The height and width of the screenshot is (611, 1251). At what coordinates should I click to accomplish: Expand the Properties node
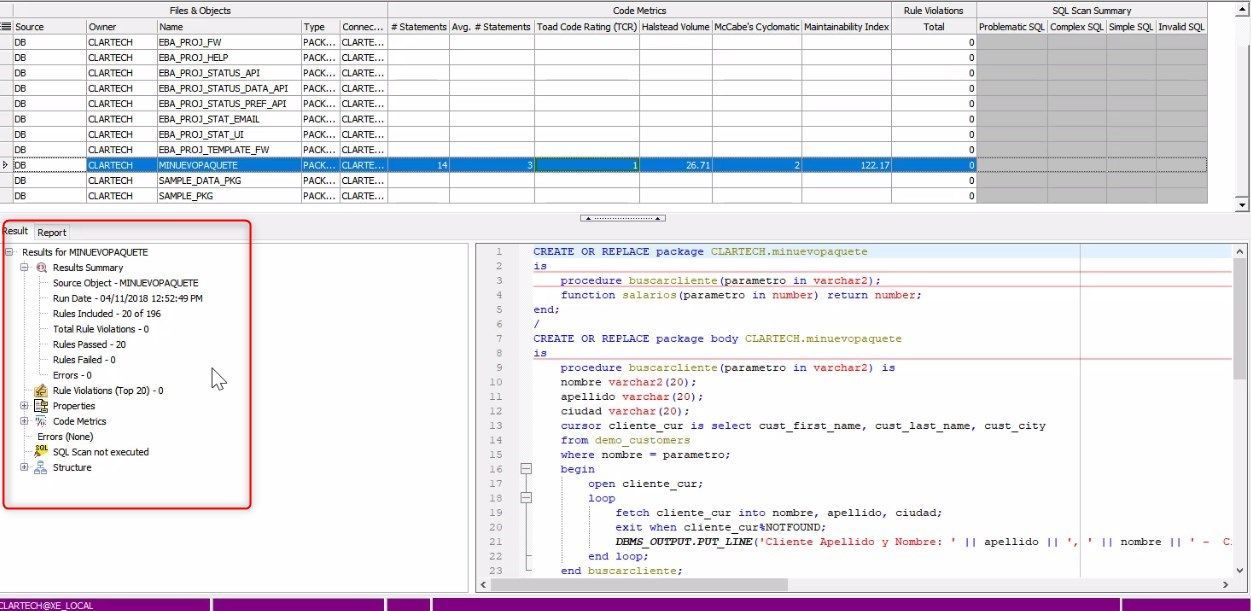coord(25,406)
